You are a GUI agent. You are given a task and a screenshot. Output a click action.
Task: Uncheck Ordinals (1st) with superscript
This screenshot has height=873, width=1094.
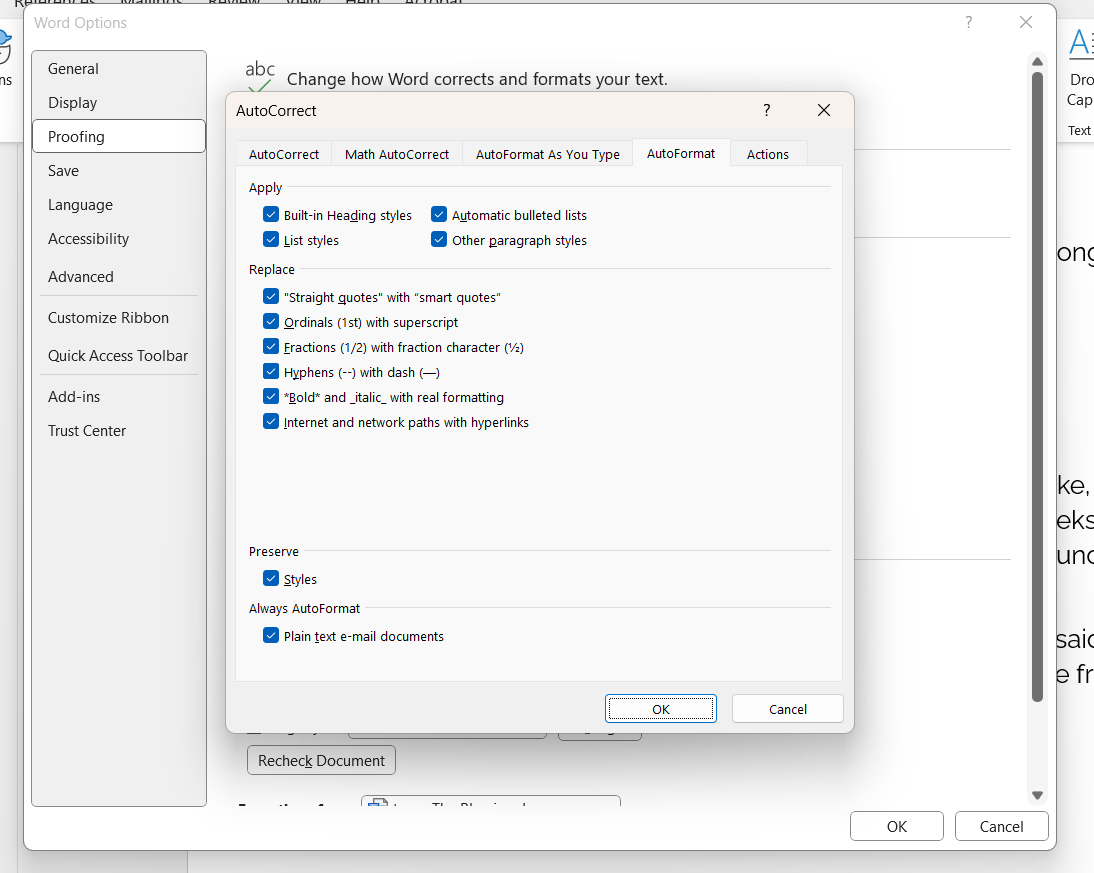[271, 322]
